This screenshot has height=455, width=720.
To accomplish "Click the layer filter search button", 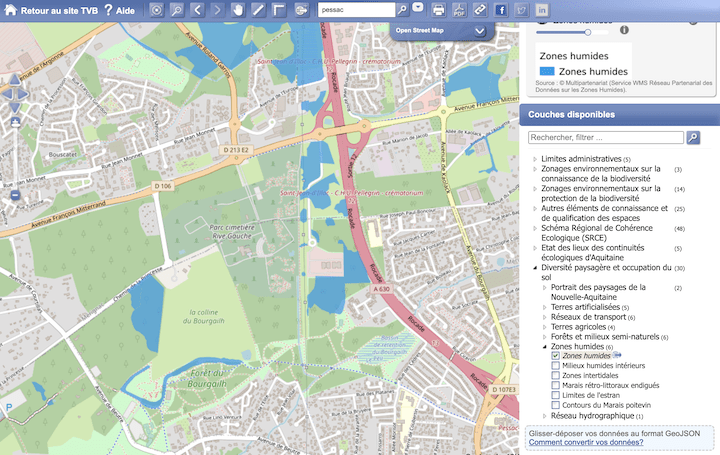I will [x=694, y=137].
